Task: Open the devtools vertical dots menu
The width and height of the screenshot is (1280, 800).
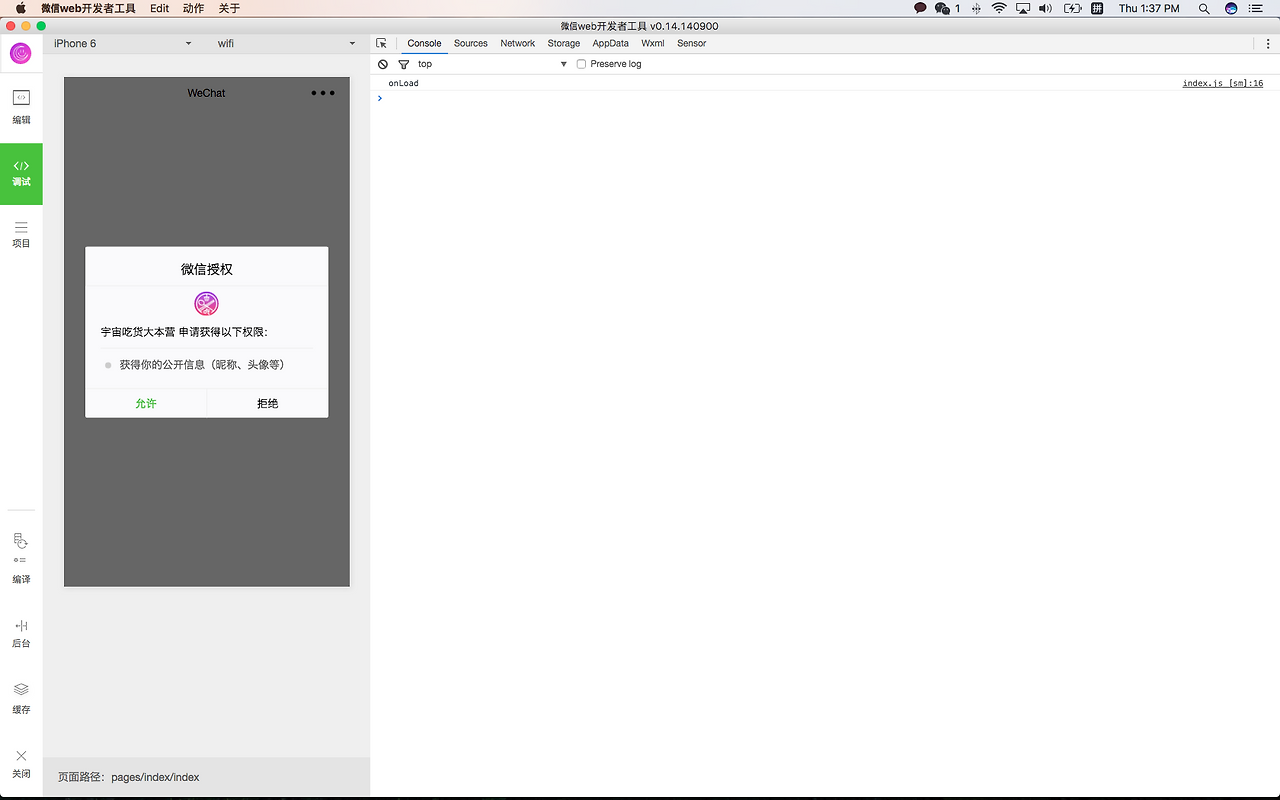Action: (x=1268, y=43)
